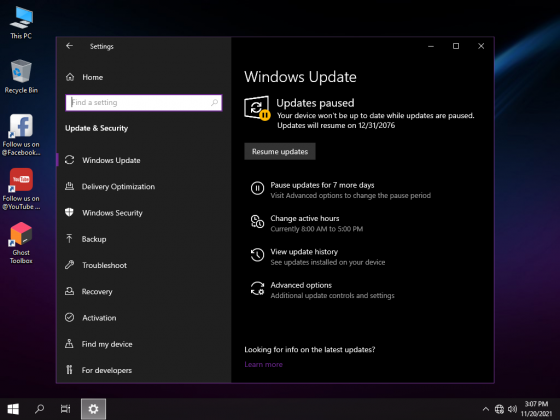Select the Ghost Toolbox desktop icon

pyautogui.click(x=21, y=243)
